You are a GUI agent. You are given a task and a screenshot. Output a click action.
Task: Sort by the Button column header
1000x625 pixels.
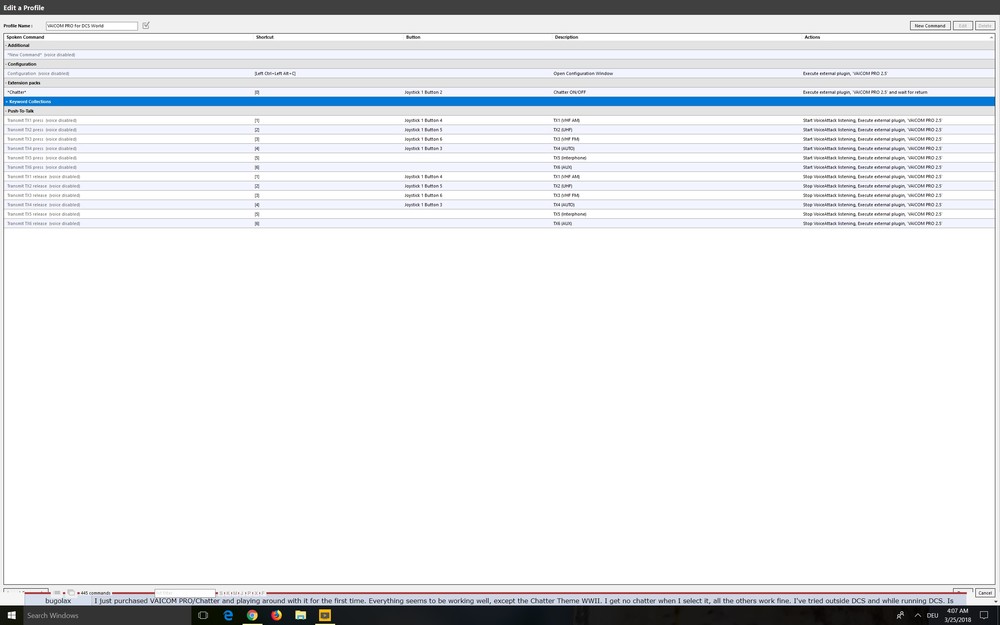tap(413, 37)
